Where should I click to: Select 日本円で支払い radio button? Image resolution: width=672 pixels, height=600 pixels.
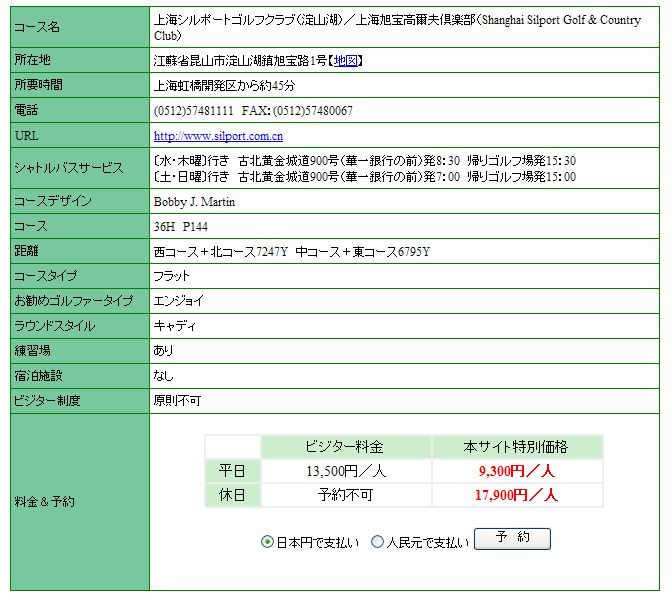[267, 542]
